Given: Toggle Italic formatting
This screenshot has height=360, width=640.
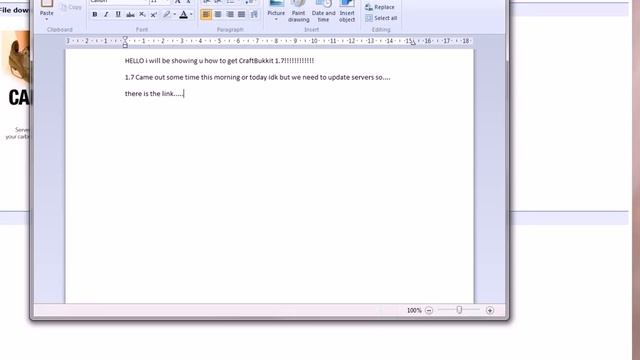Looking at the screenshot, I should tap(106, 15).
